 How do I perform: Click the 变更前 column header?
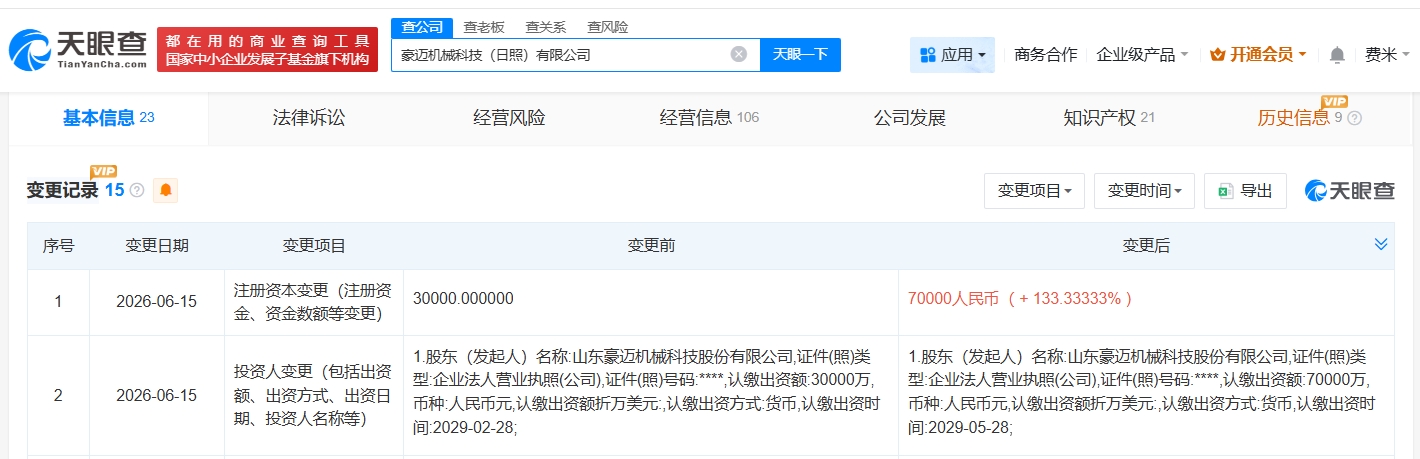pyautogui.click(x=650, y=245)
